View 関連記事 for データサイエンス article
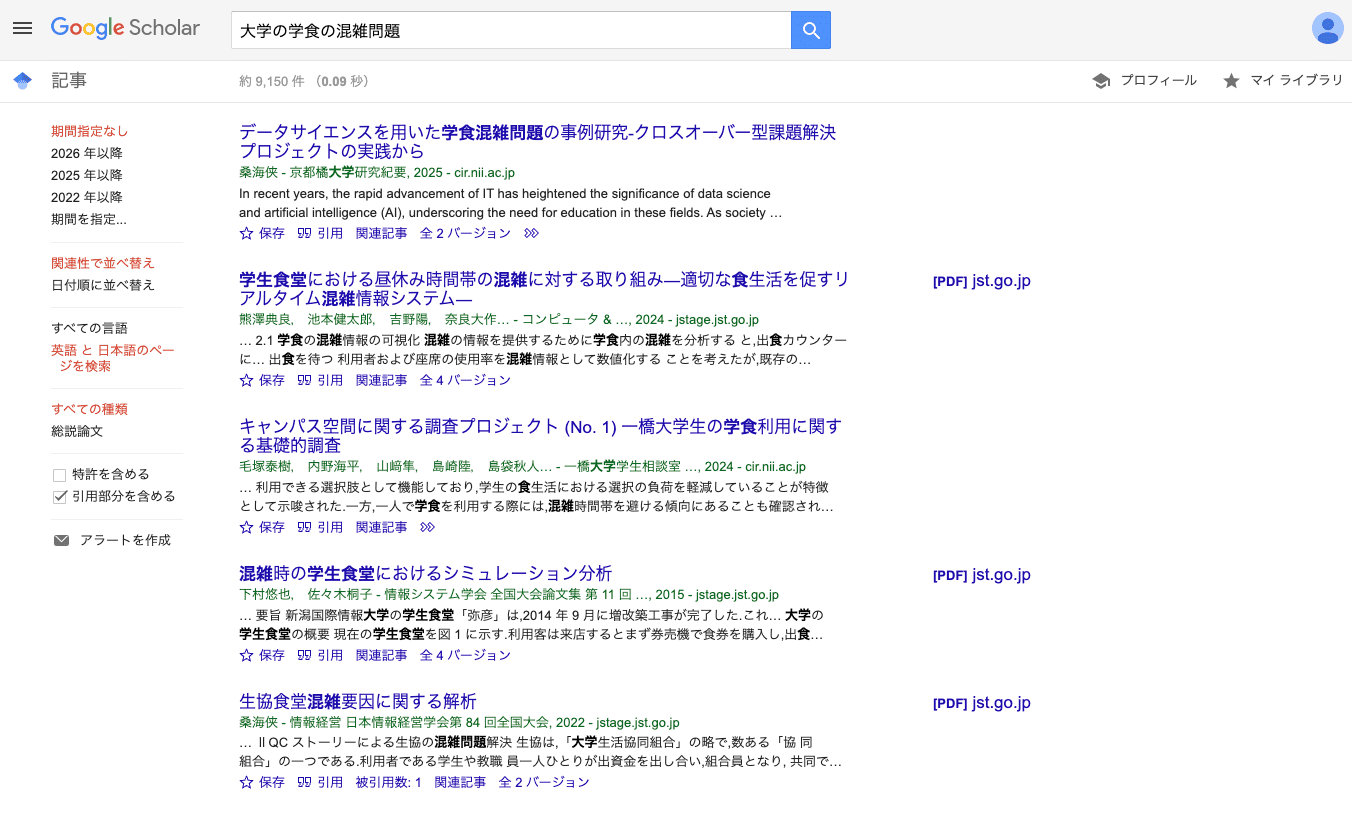Viewport: 1352px width, 813px height. click(x=381, y=233)
